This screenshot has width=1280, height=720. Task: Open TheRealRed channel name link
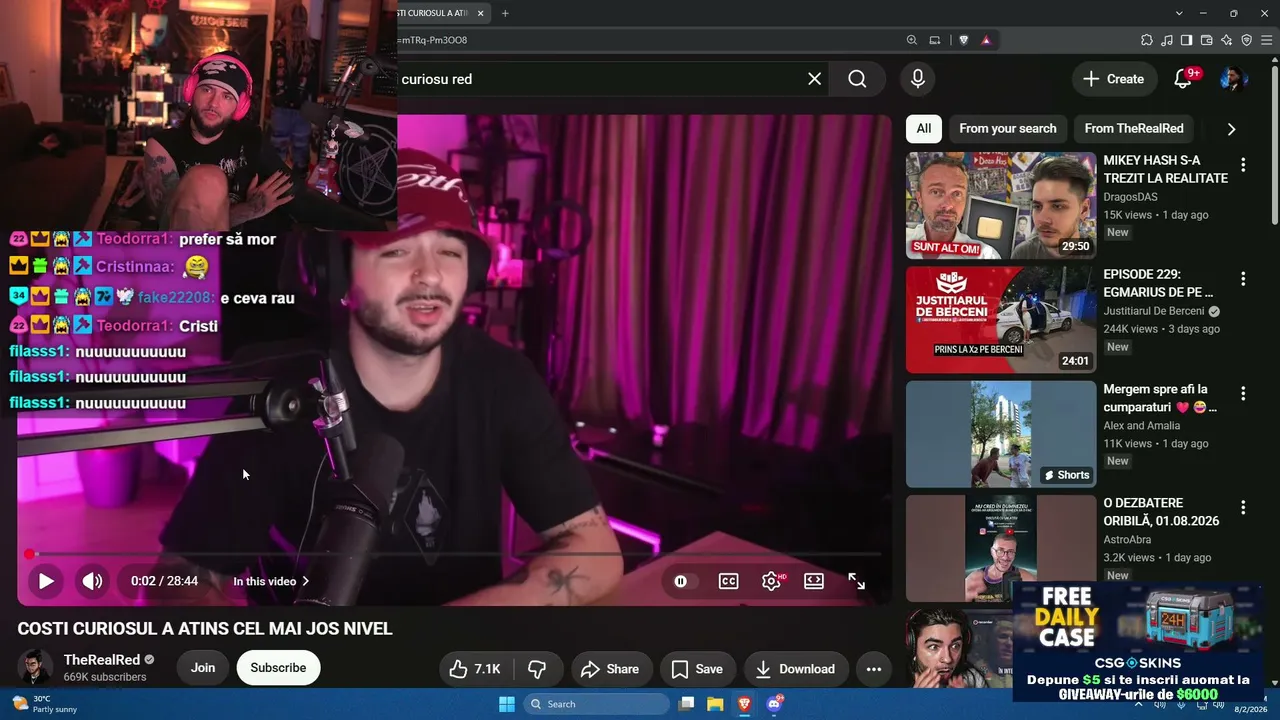102,660
